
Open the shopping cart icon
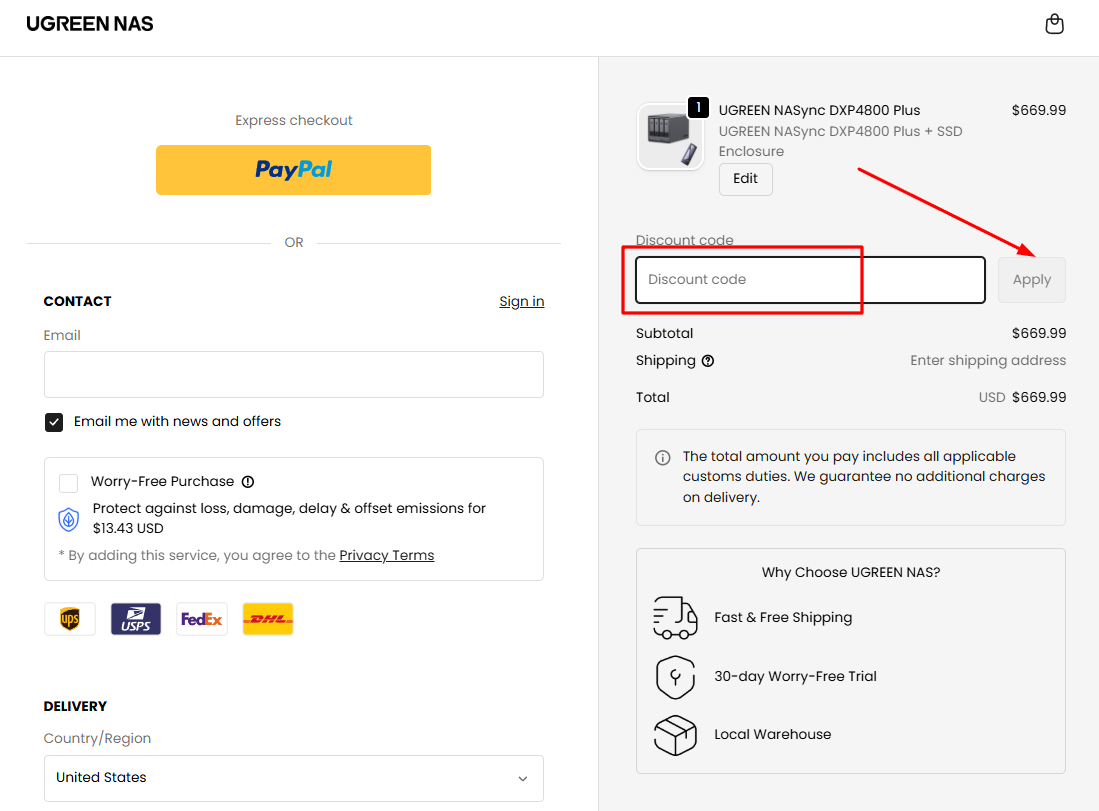1054,23
